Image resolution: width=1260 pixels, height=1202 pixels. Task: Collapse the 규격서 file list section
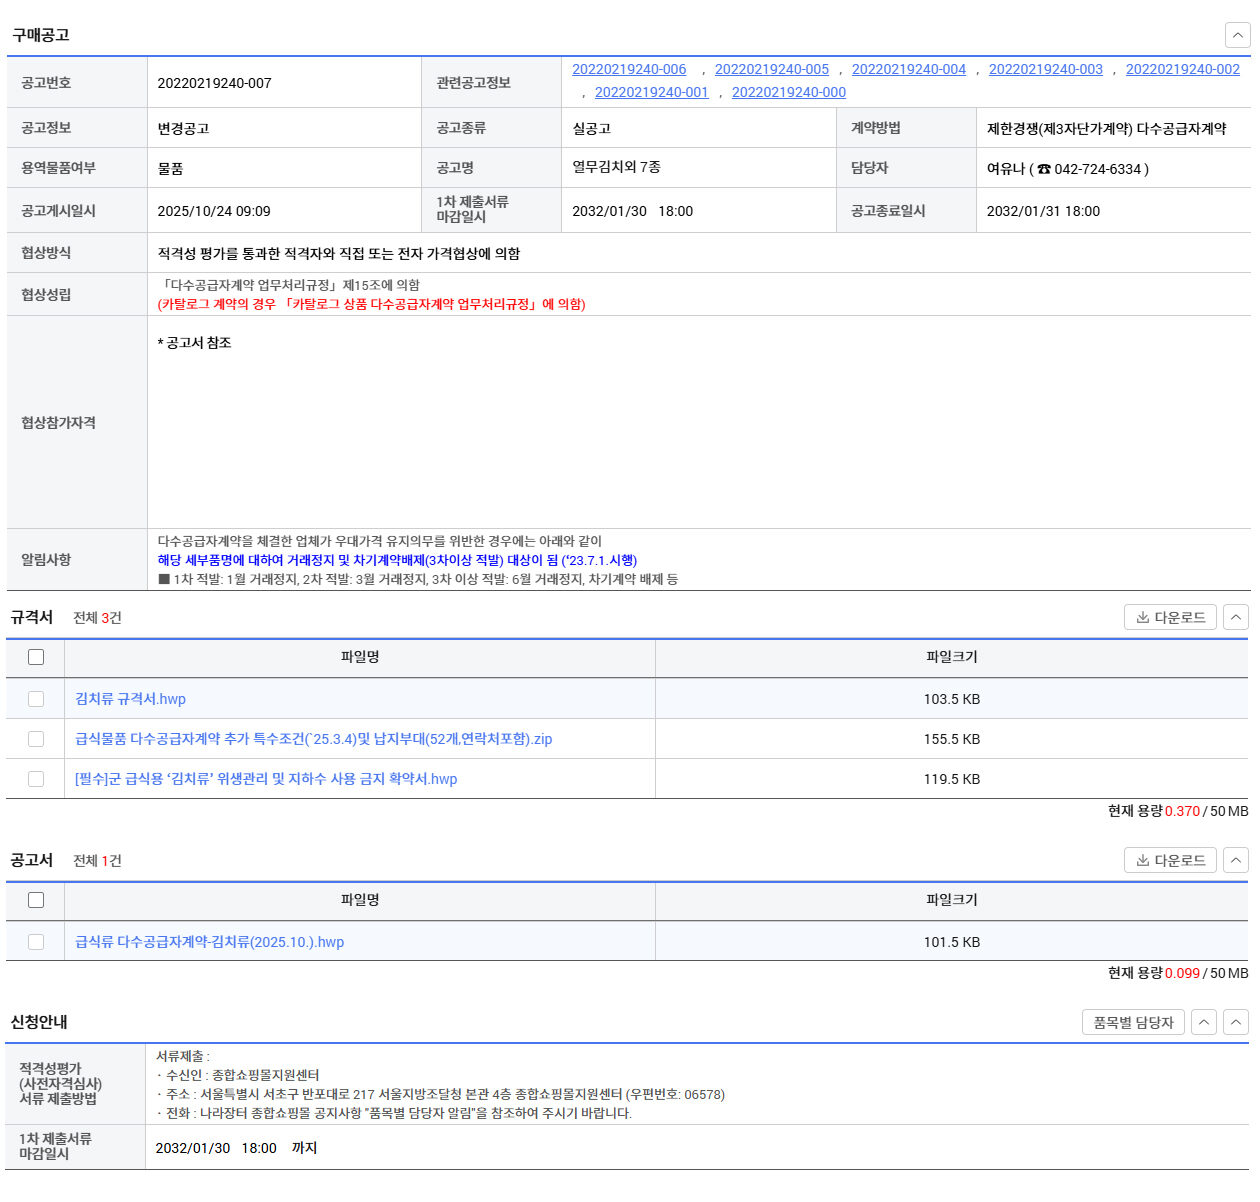point(1236,618)
